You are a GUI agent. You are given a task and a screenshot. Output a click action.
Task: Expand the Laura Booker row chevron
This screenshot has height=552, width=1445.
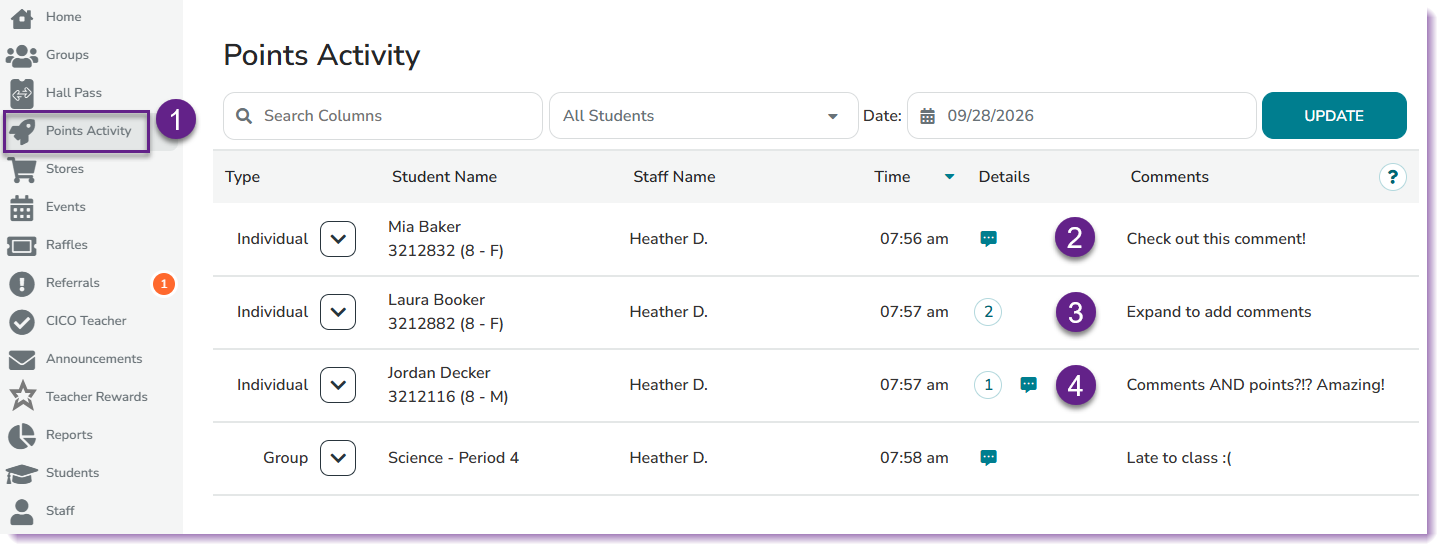pos(338,312)
